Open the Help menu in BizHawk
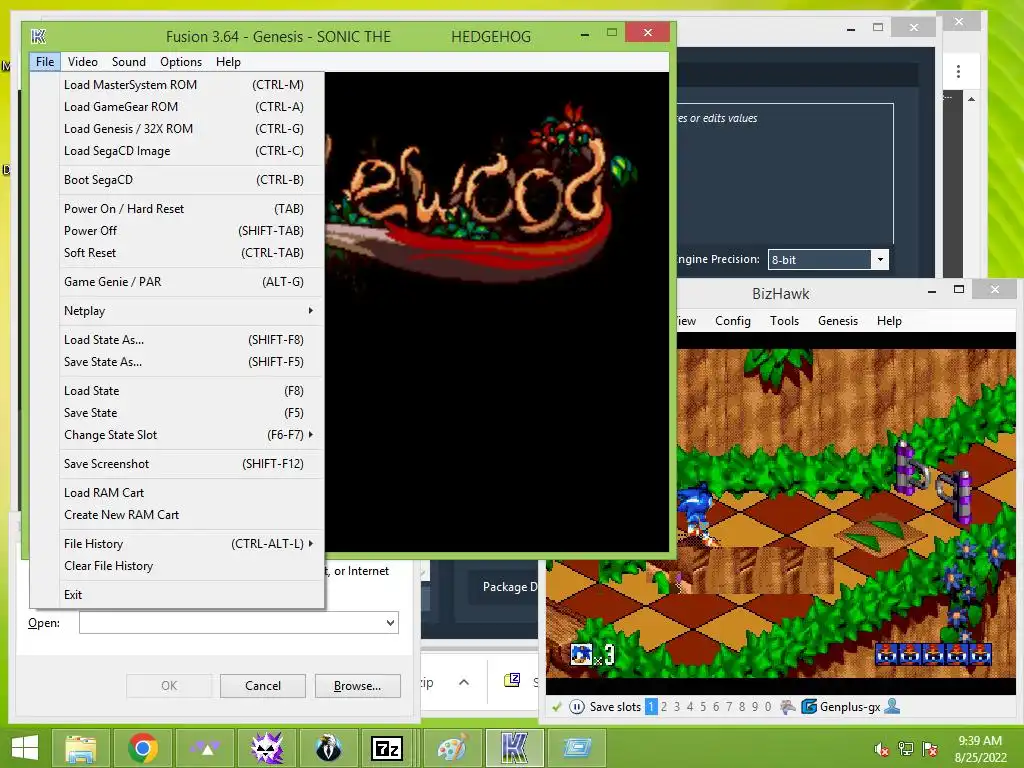This screenshot has width=1024, height=768. coord(889,321)
